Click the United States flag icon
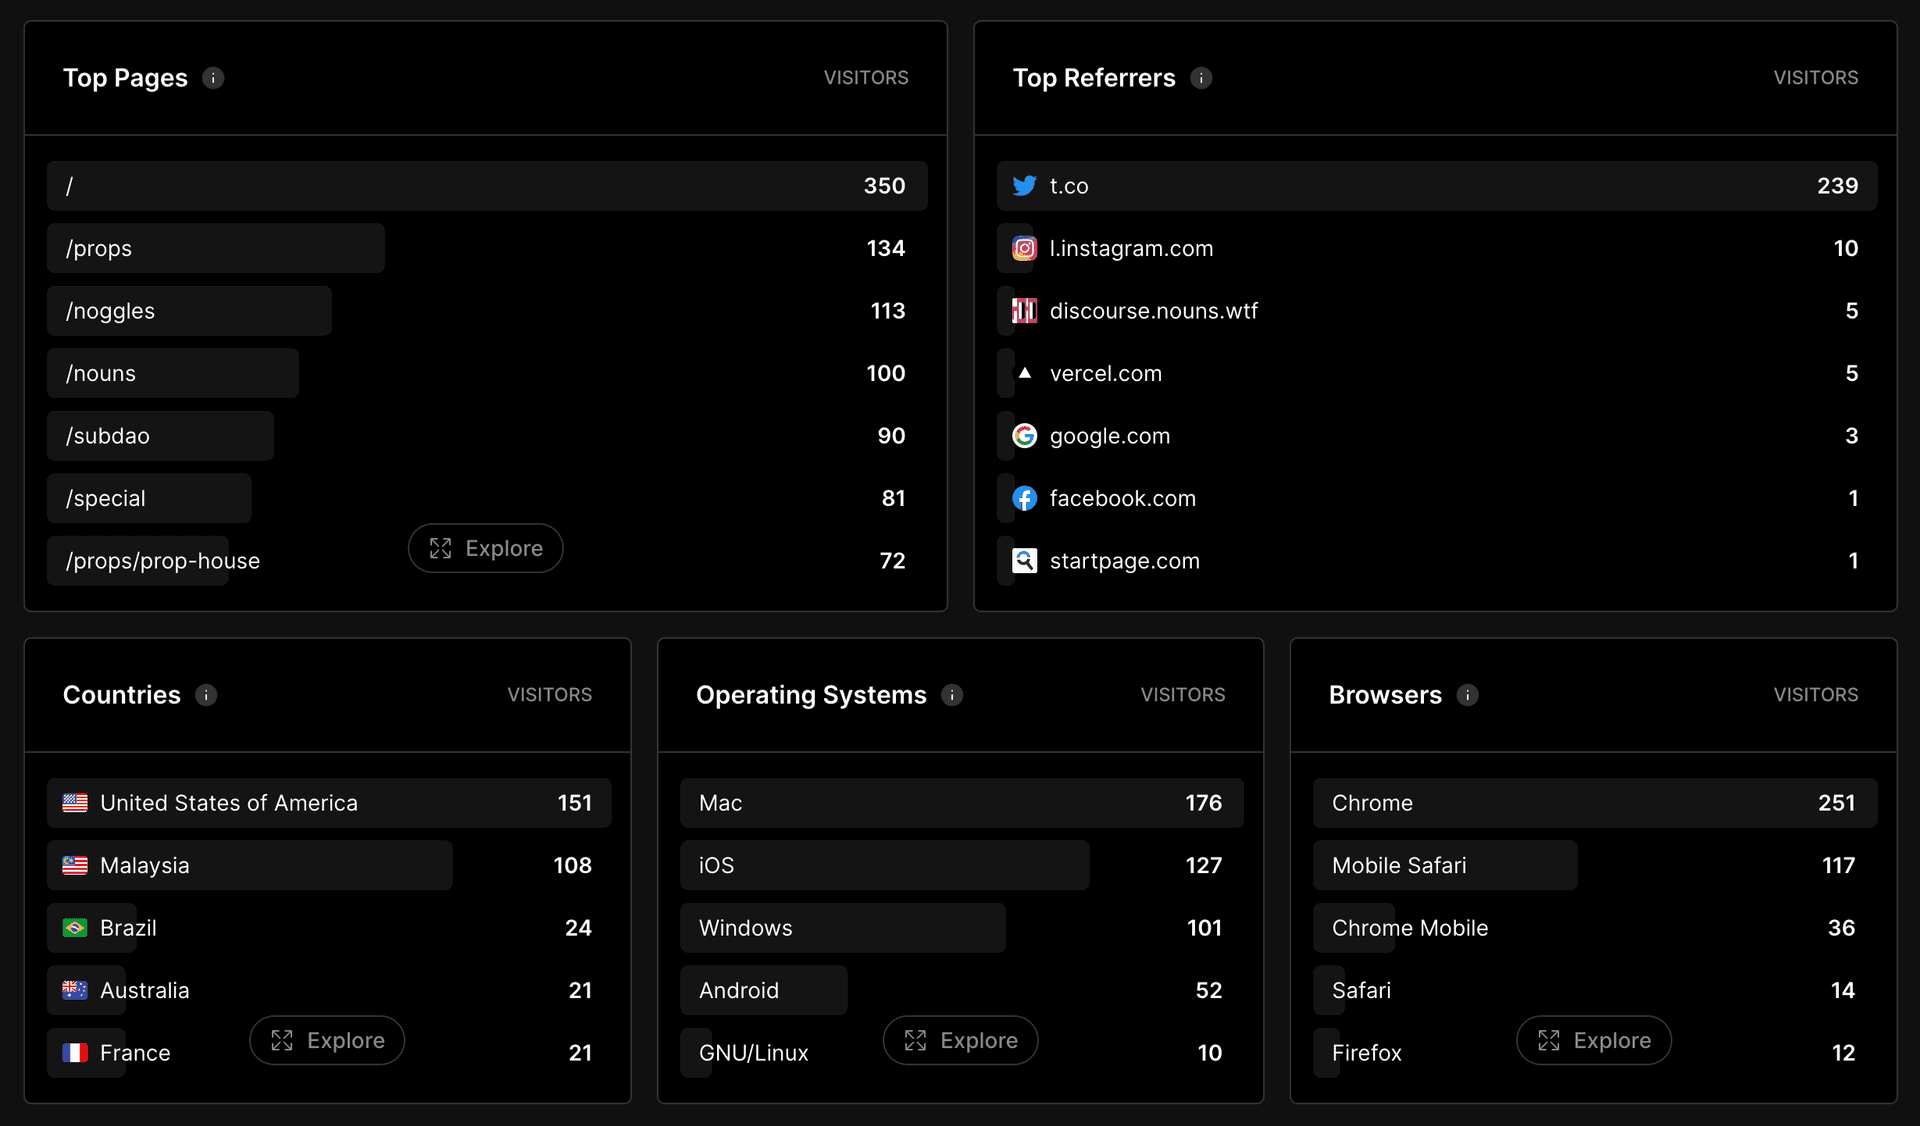Image resolution: width=1920 pixels, height=1126 pixels. click(75, 803)
